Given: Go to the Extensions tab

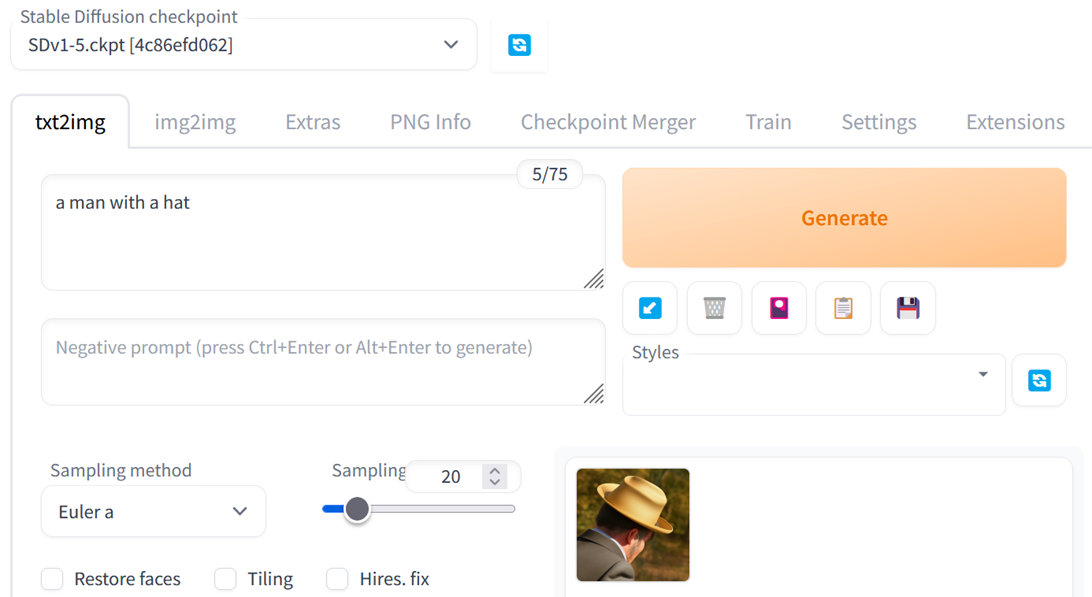Looking at the screenshot, I should 1015,122.
